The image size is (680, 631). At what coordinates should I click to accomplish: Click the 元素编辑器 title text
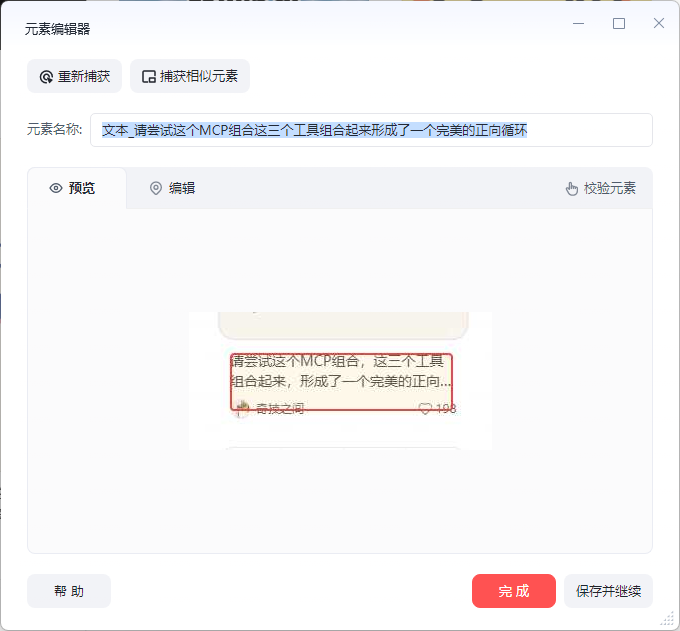tap(58, 29)
